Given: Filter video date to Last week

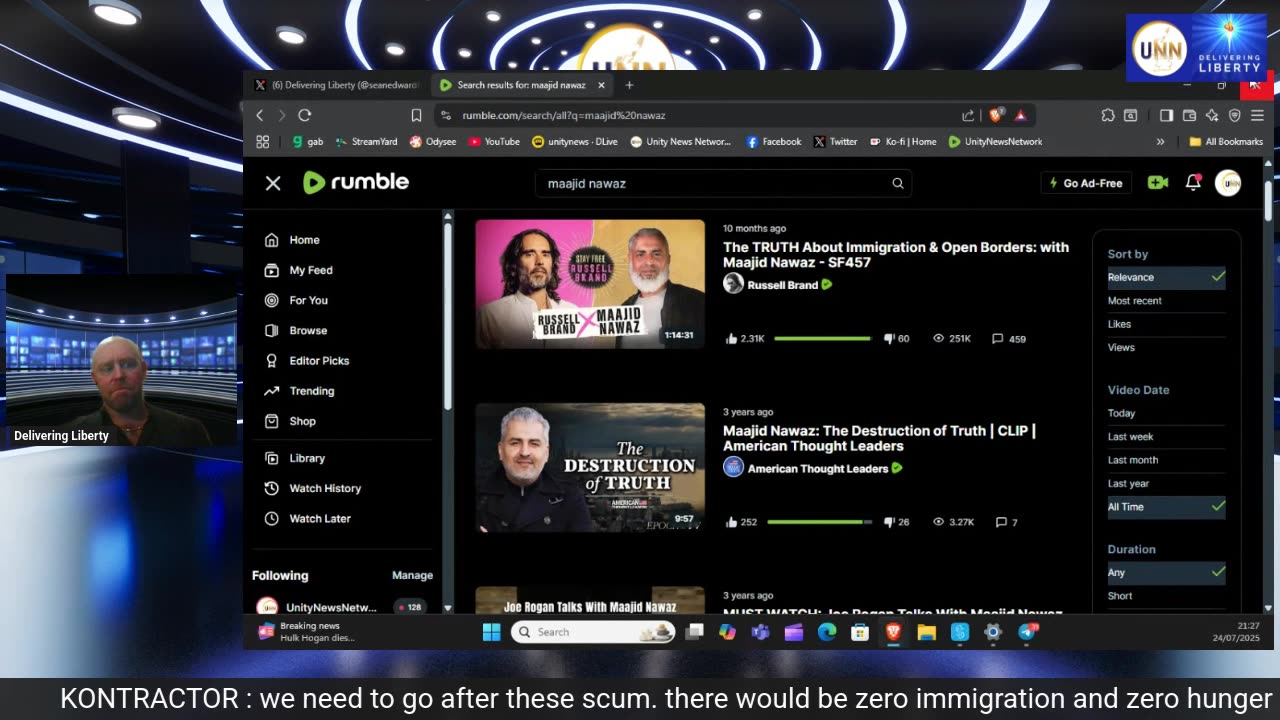Looking at the screenshot, I should [1130, 436].
